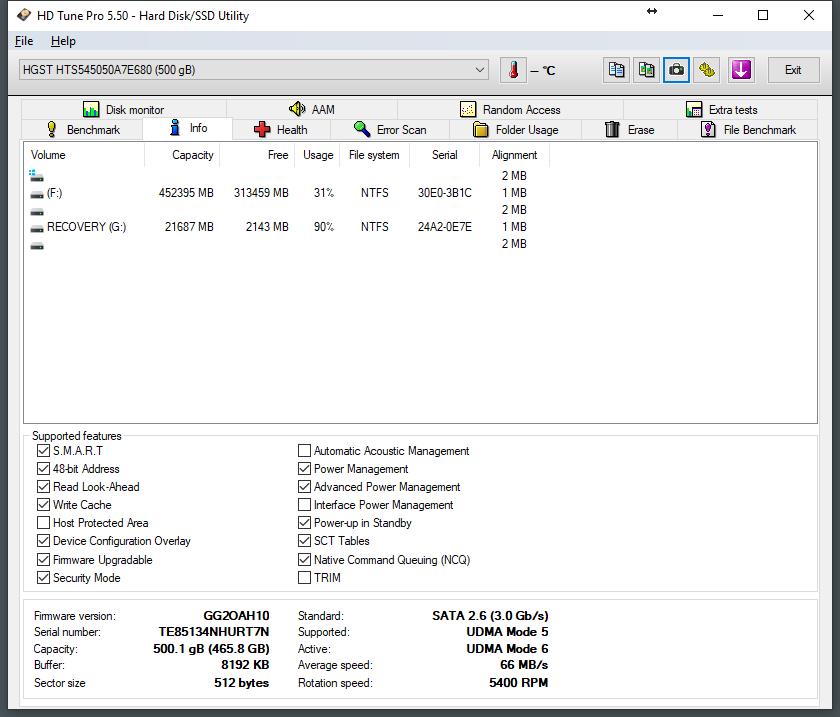Click the copy text to clipboard icon

tap(617, 70)
